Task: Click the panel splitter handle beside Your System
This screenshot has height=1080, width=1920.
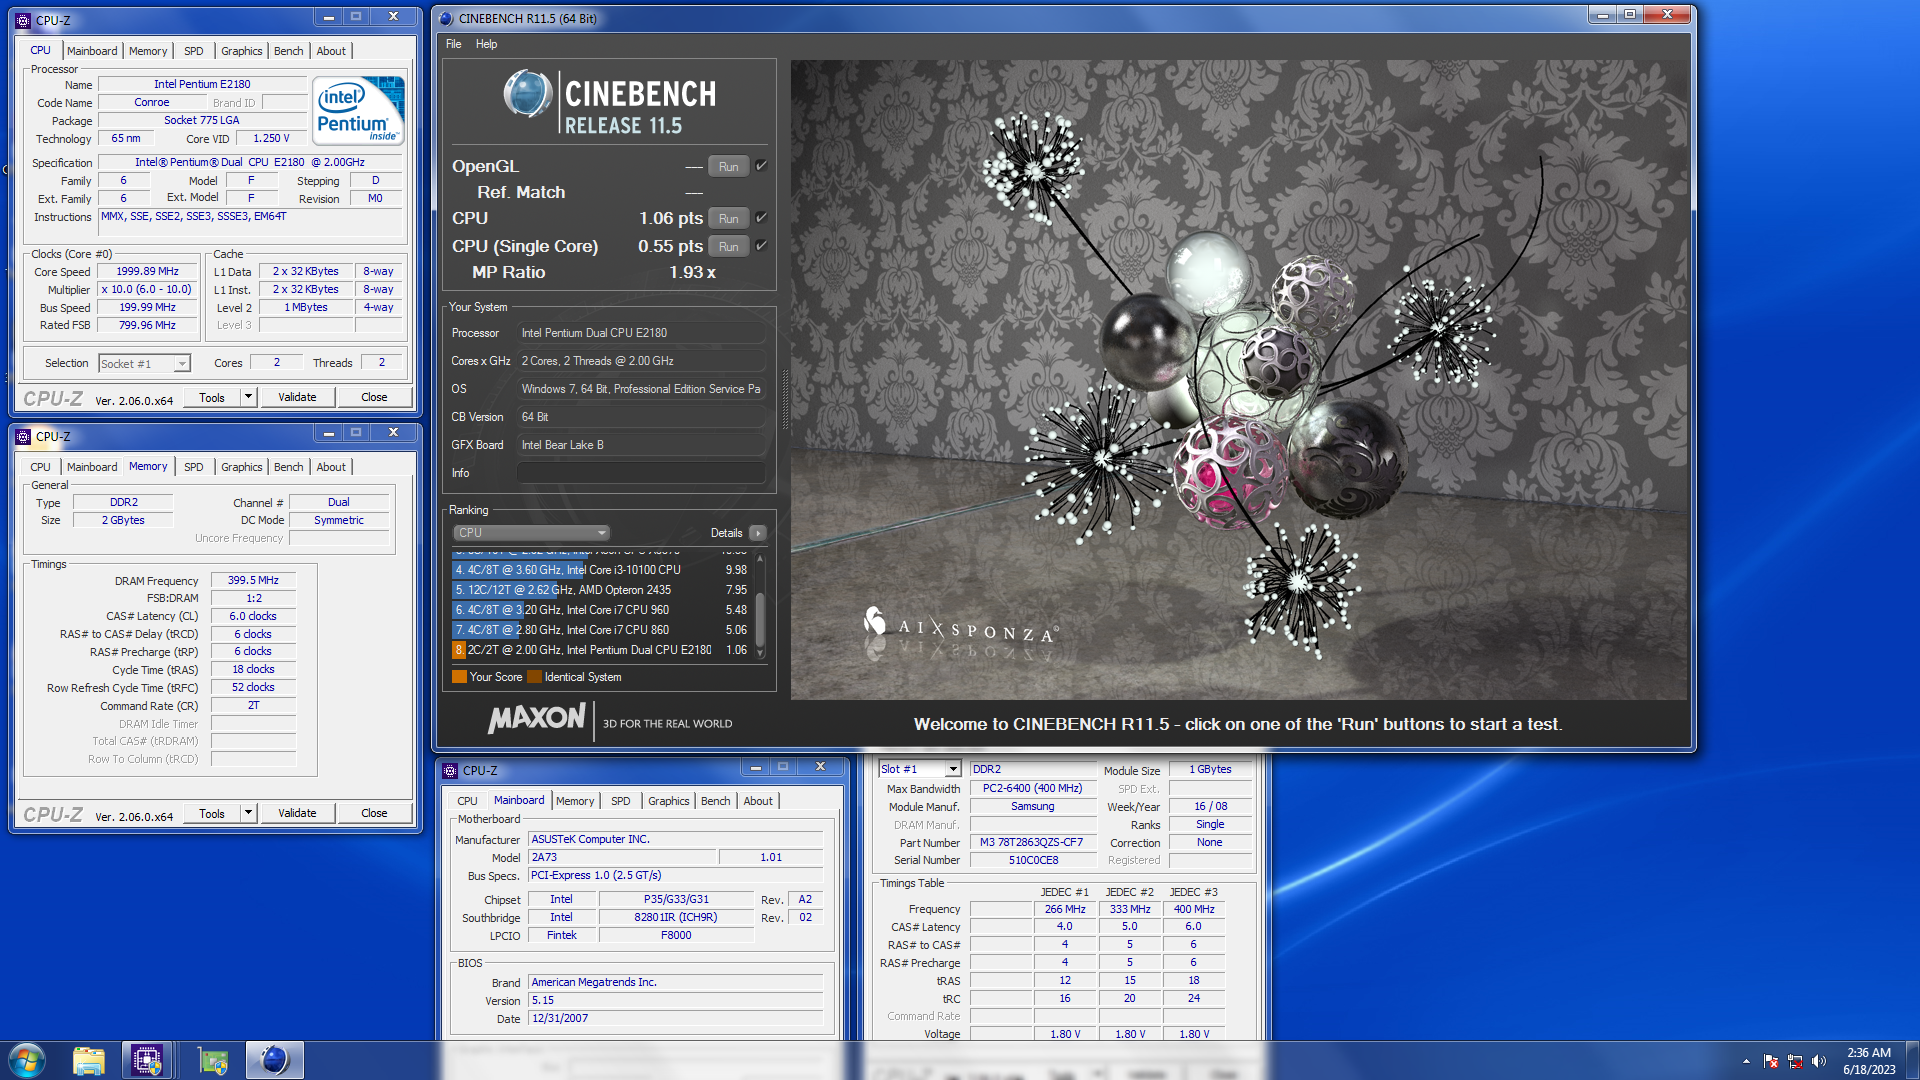Action: (785, 400)
